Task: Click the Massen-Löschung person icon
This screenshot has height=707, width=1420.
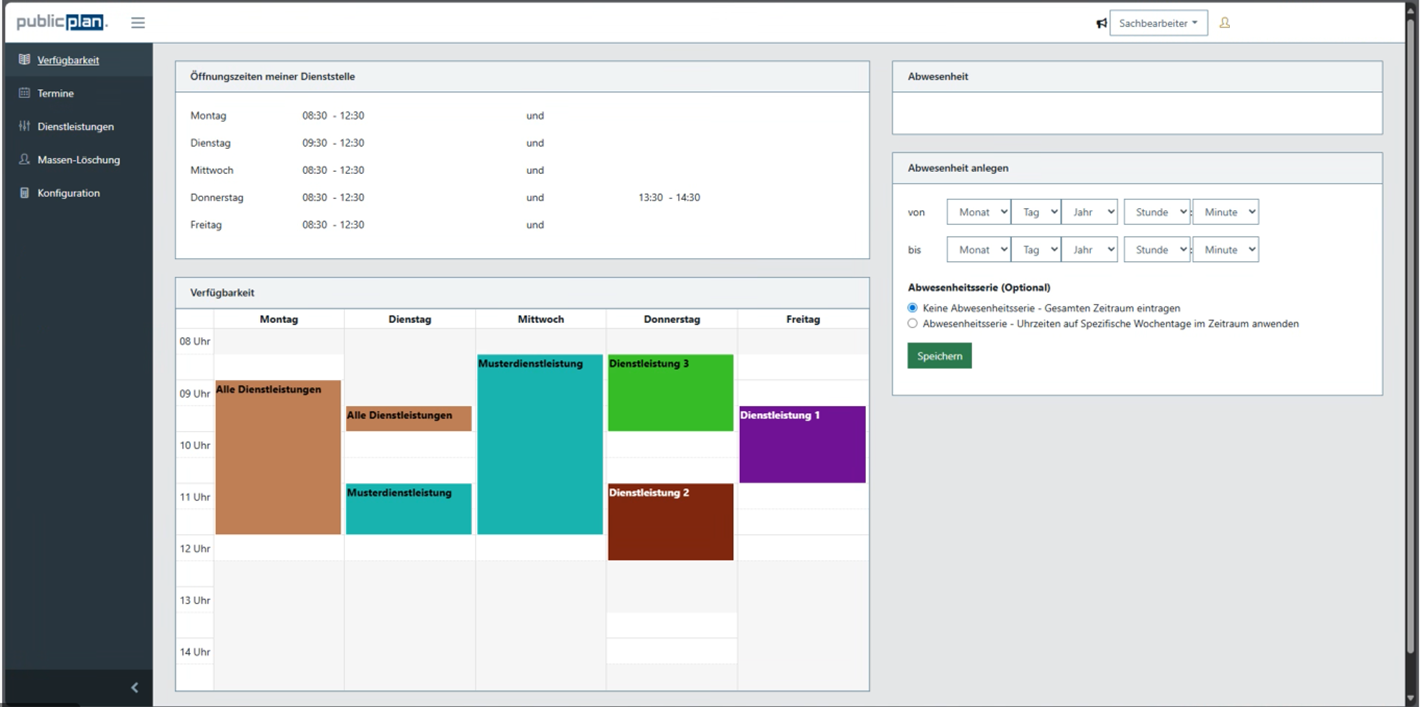Action: click(25, 160)
